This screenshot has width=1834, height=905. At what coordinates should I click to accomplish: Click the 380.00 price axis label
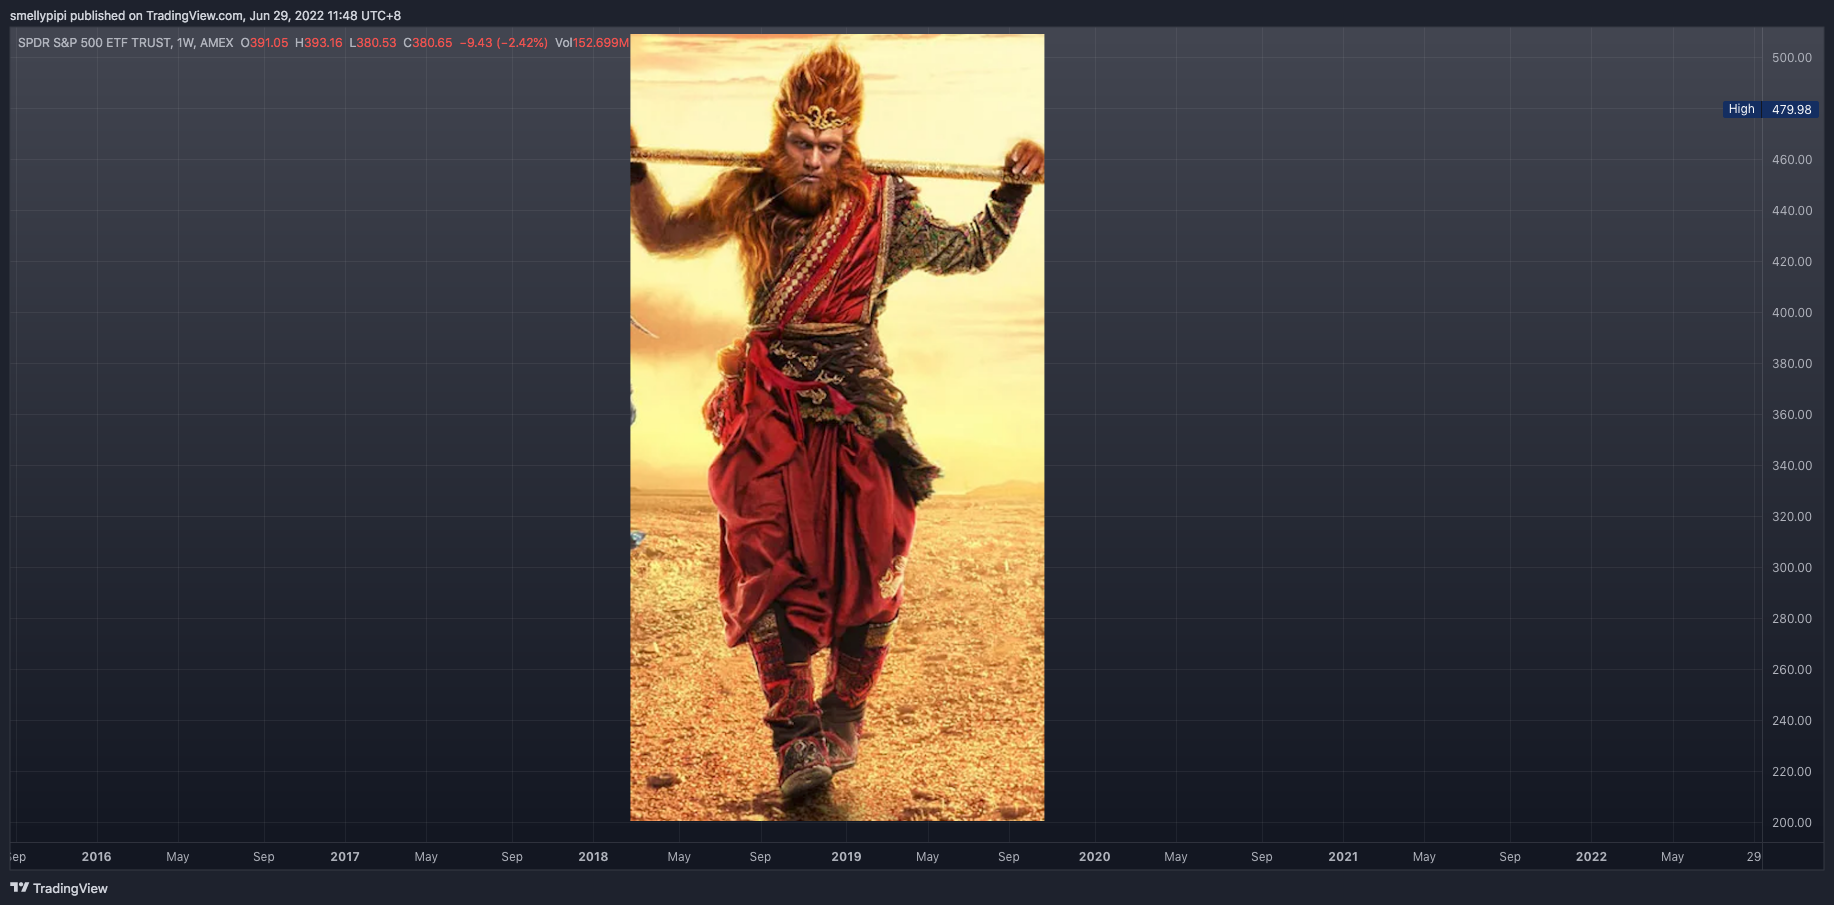(1792, 364)
